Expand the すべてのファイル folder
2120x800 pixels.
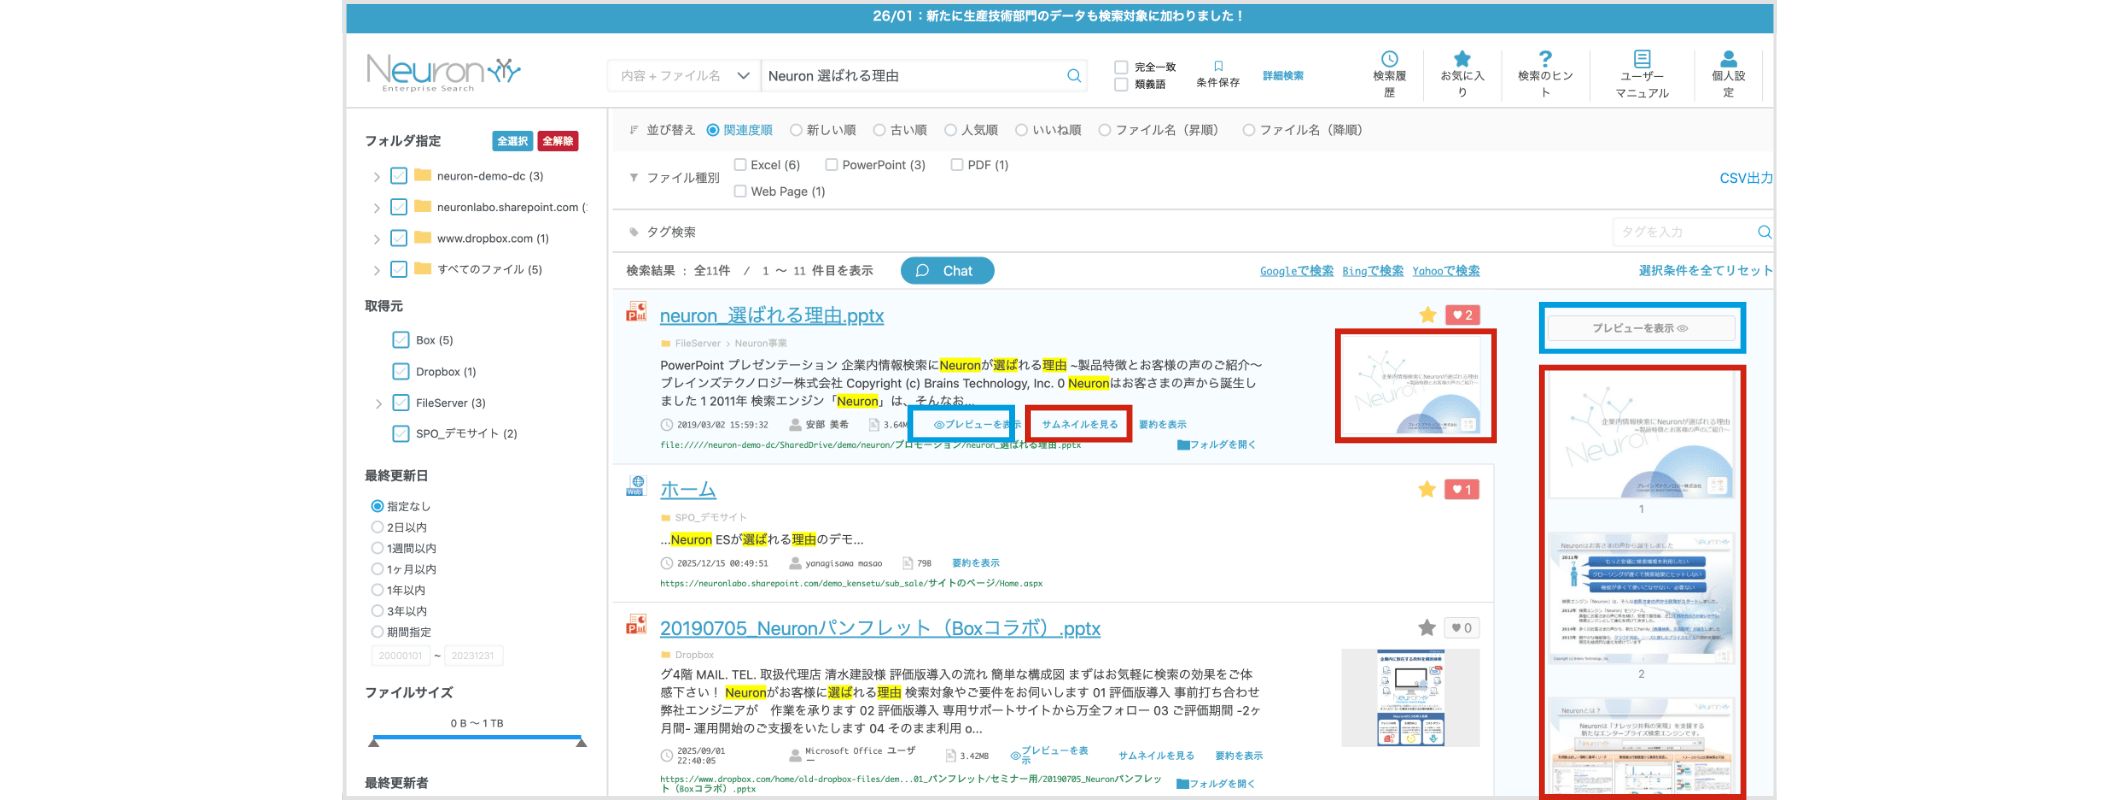[x=377, y=270]
